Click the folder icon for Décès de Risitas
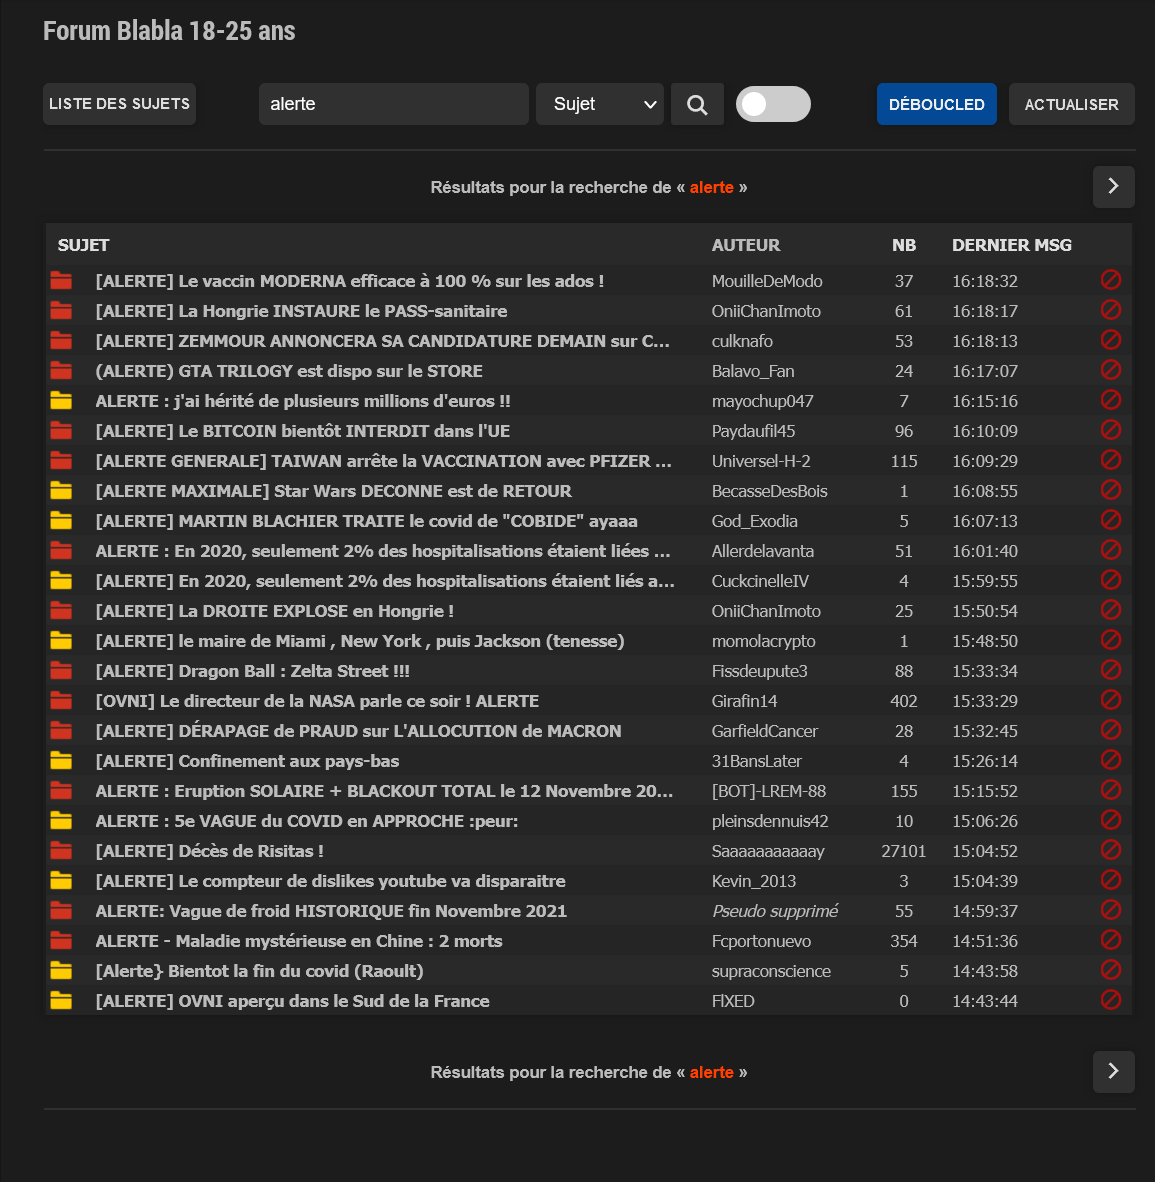Viewport: 1155px width, 1182px height. (x=61, y=851)
